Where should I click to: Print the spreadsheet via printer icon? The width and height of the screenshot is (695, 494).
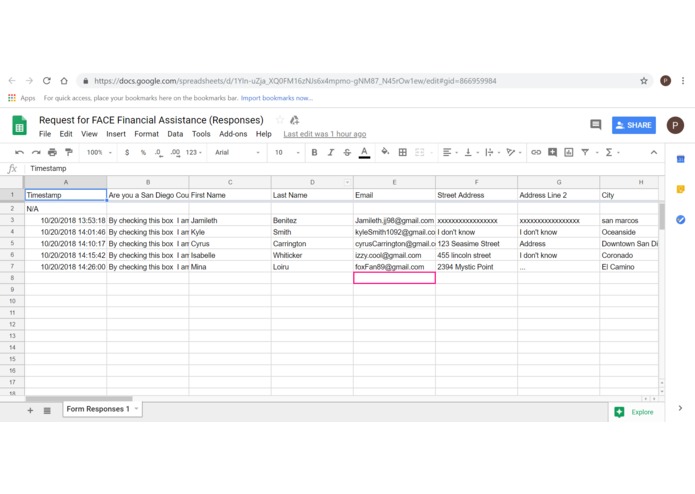(52, 152)
